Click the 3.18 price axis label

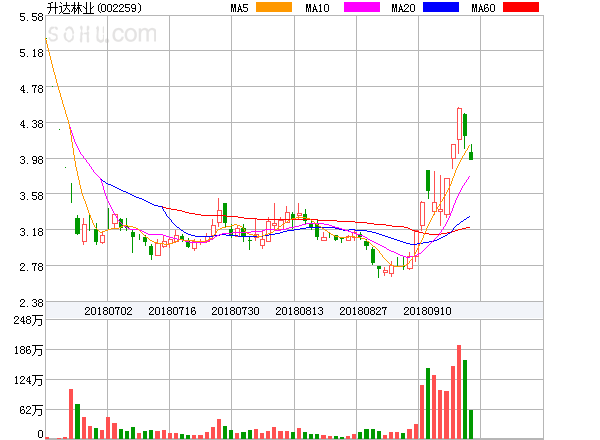pos(31,232)
